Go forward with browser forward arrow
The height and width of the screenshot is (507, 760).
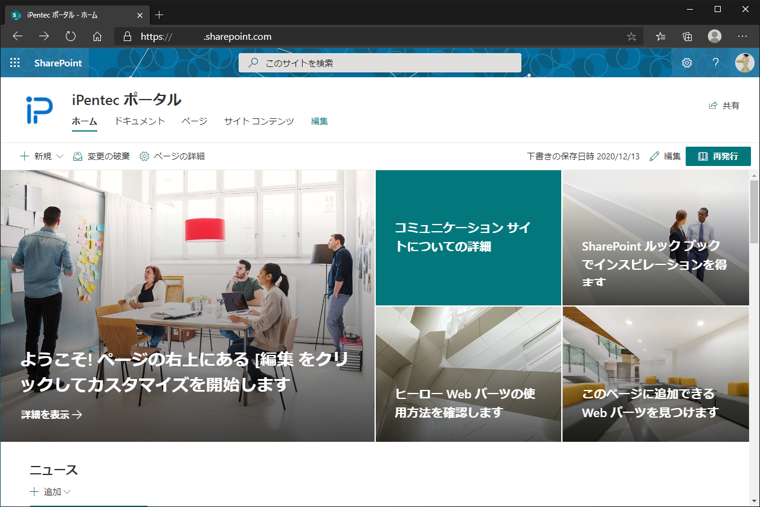(44, 36)
